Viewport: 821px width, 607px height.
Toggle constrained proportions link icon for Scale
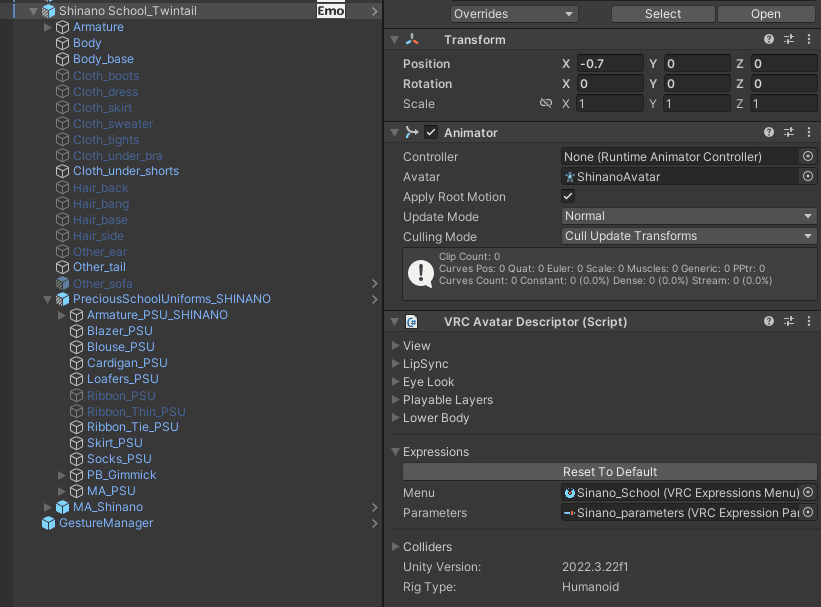[x=546, y=104]
